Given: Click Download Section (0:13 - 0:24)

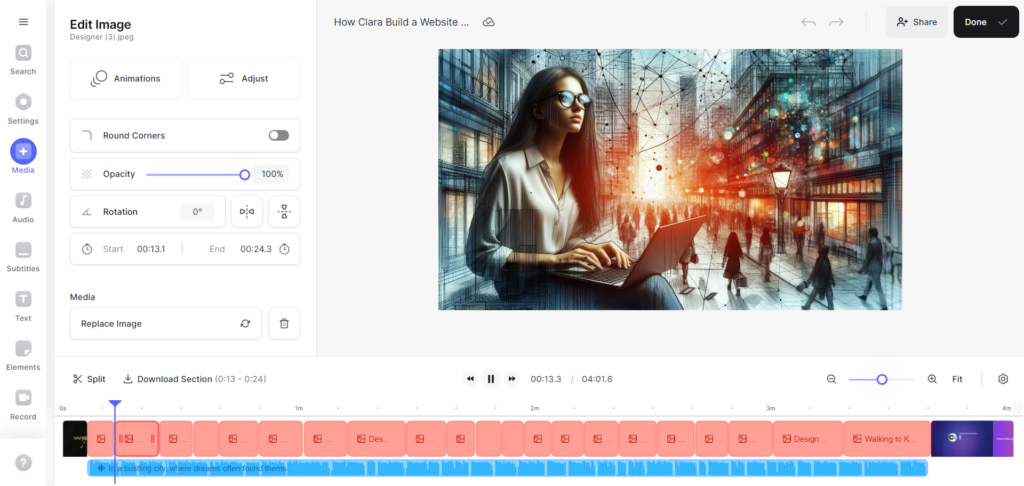Looking at the screenshot, I should point(195,379).
